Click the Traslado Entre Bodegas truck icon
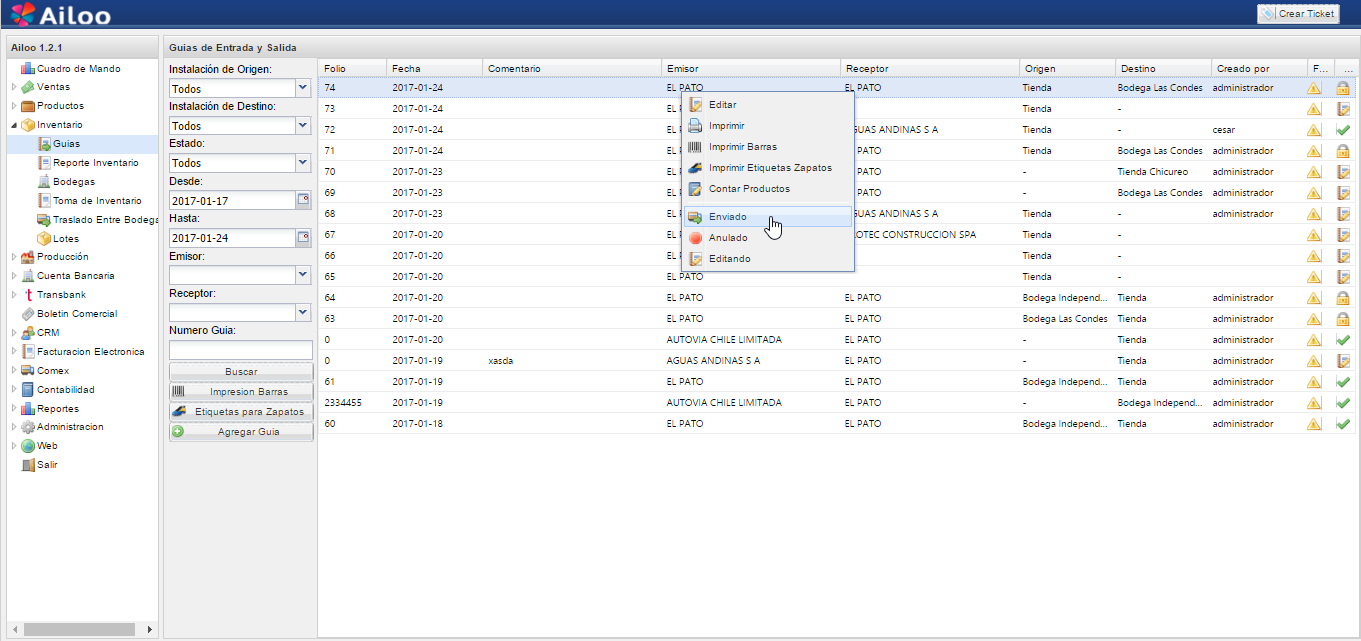Viewport: 1361px width, 641px height. pos(44,220)
